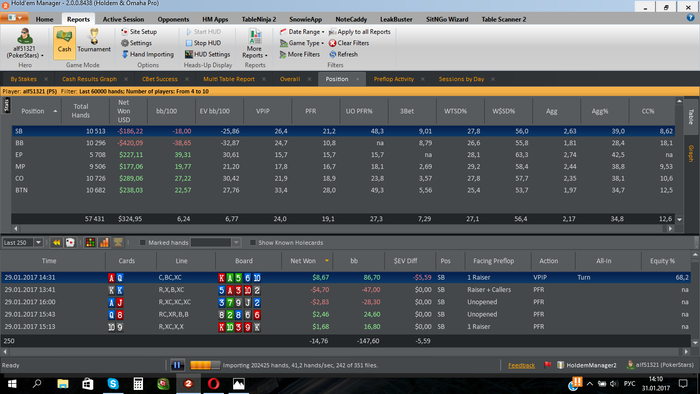Toggle Show Known Holecards checkbox
Image resolution: width=700 pixels, height=394 pixels.
(x=253, y=242)
